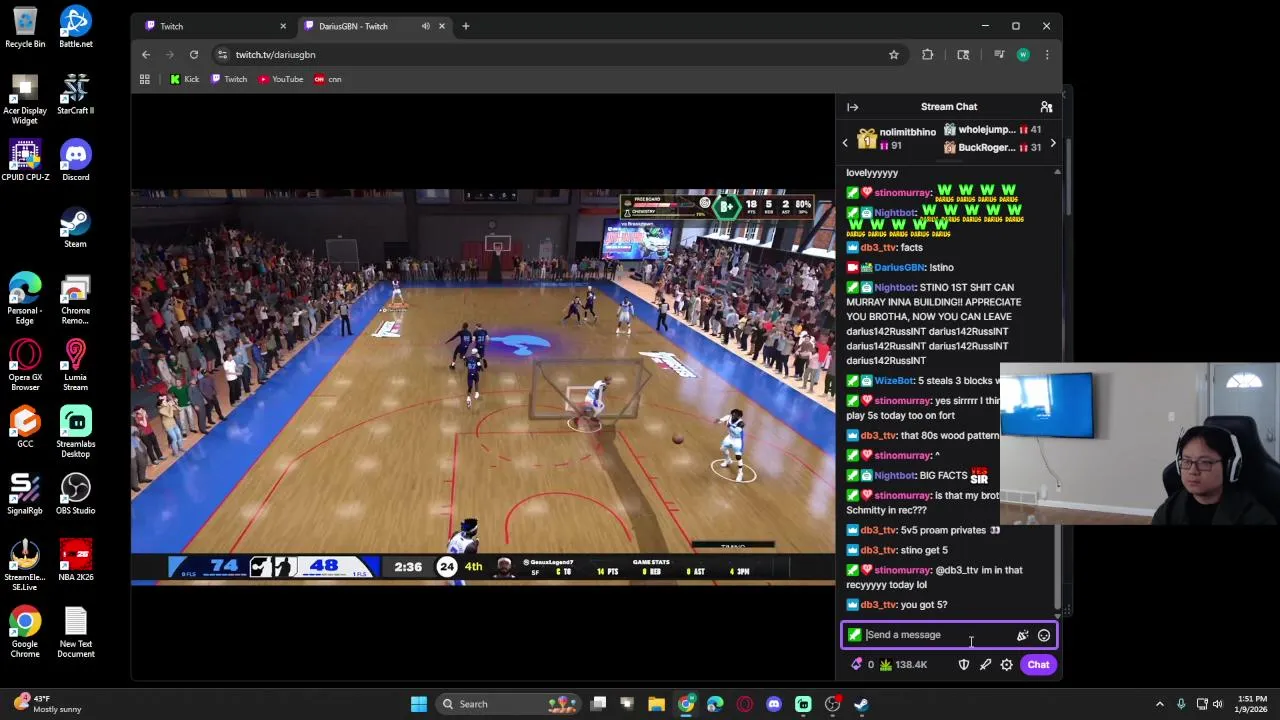Viewport: 1280px width, 720px height.
Task: Select the Discord desktop icon
Action: coord(76,161)
